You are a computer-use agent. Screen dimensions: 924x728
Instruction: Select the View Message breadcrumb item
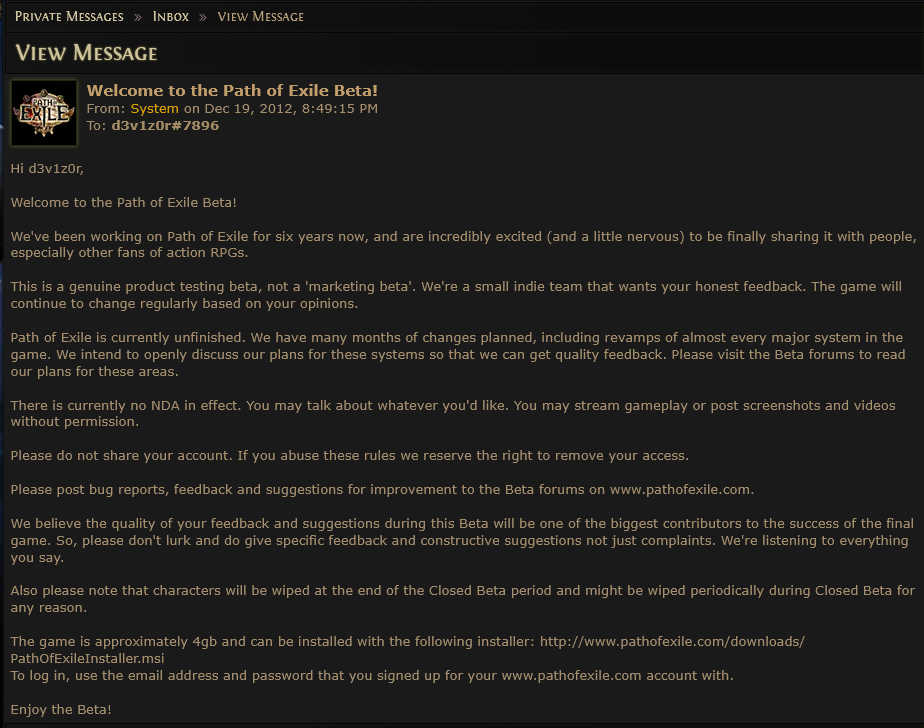coord(260,17)
